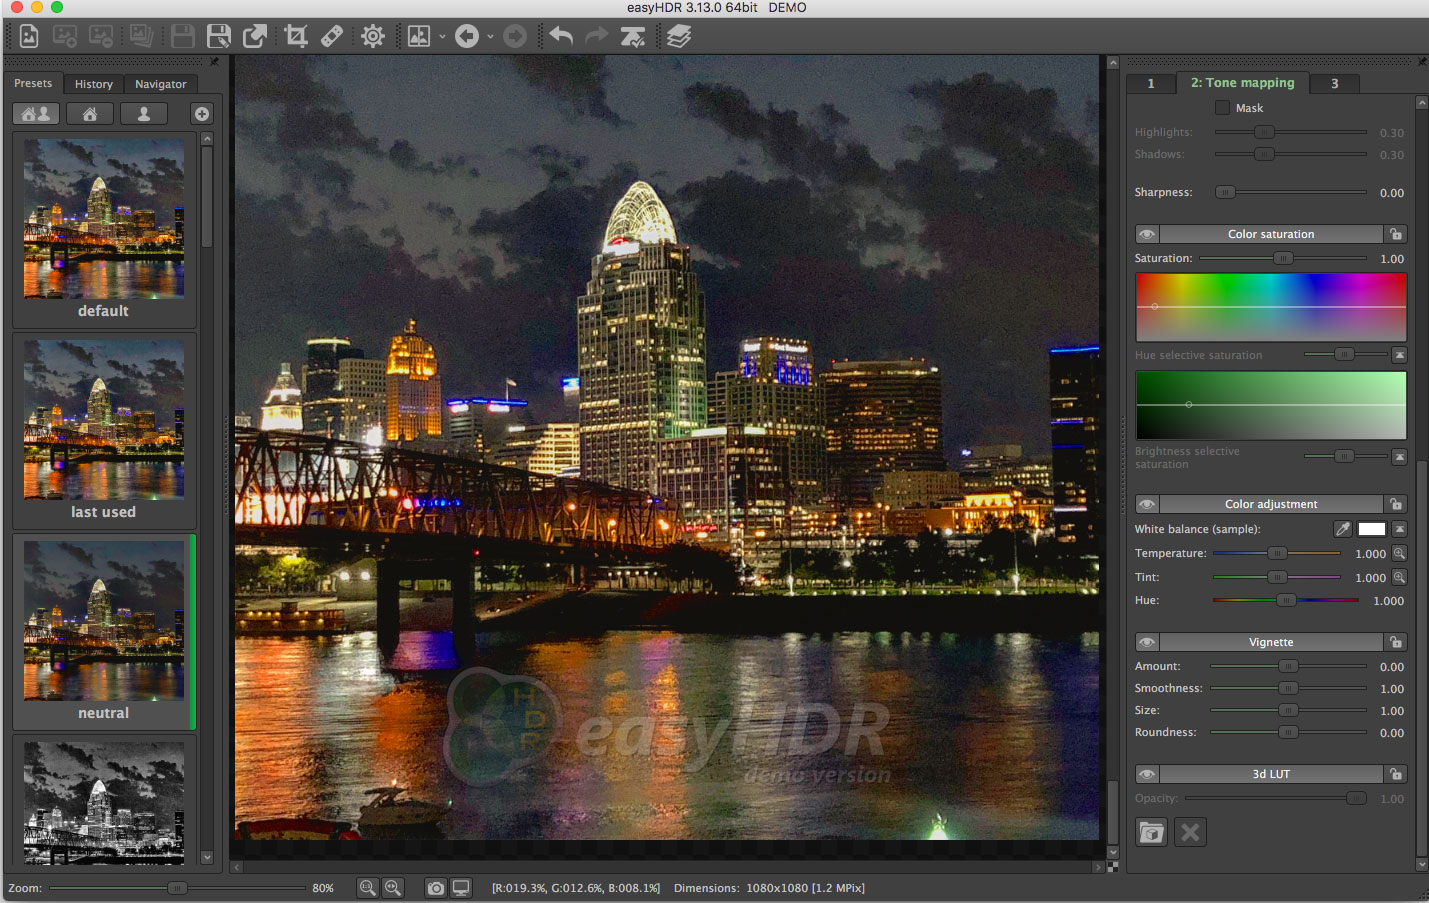This screenshot has width=1429, height=903.
Task: Open the layers stack icon in toolbar
Action: [679, 37]
